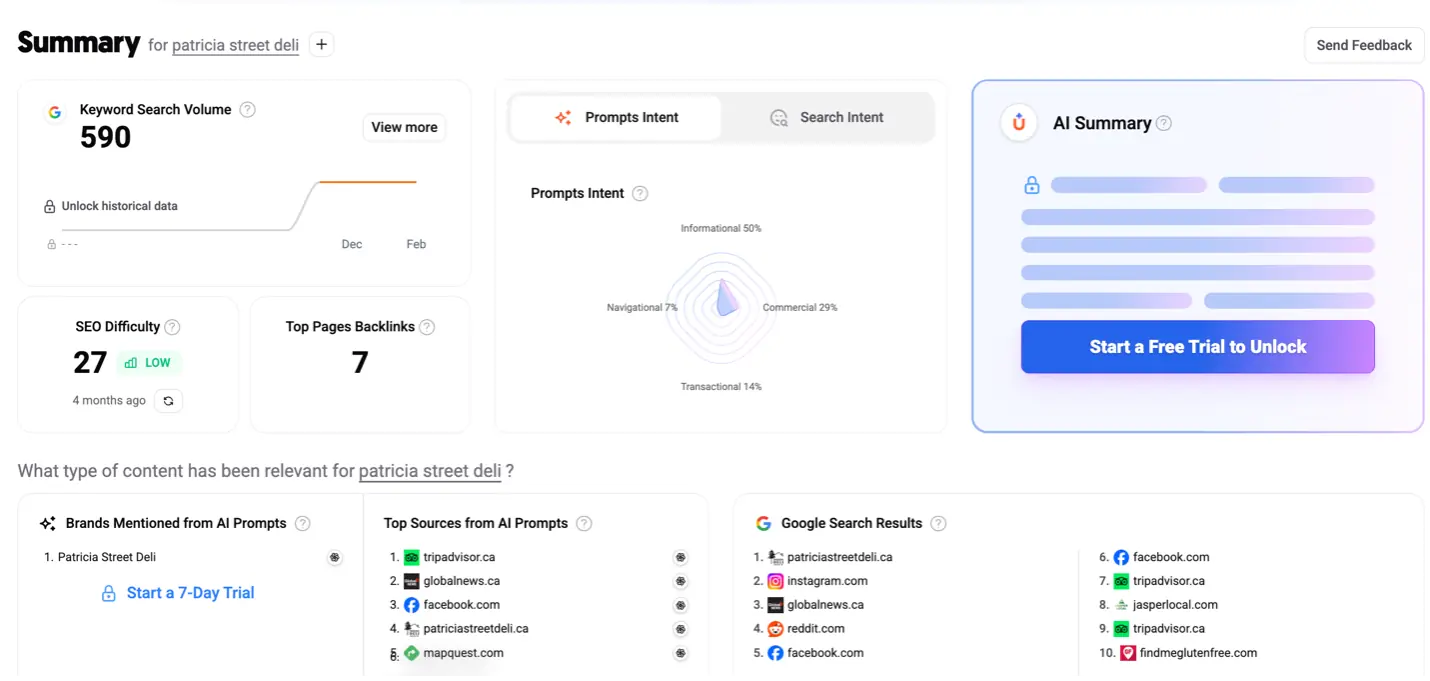
Task: Open patriciastreetdeli.ca Google result number 1
Action: click(x=840, y=557)
